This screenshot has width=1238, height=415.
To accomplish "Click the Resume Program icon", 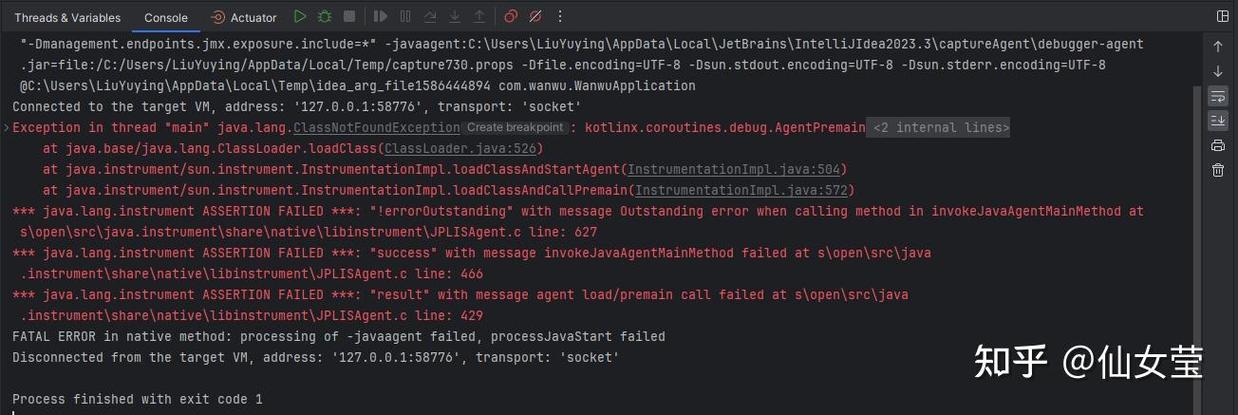I will (380, 17).
